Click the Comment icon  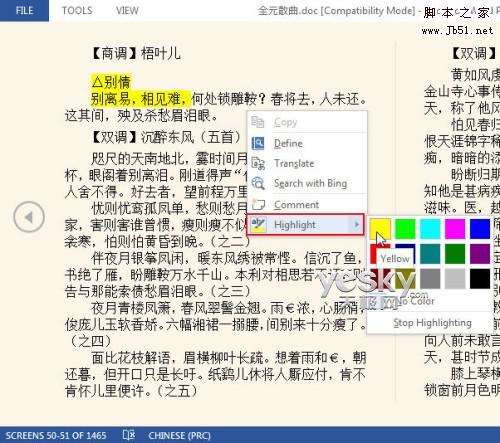click(258, 204)
